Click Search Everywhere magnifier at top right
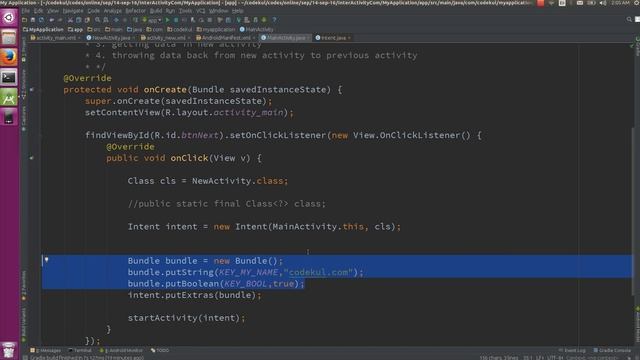640x360 pixels. (x=629, y=19)
